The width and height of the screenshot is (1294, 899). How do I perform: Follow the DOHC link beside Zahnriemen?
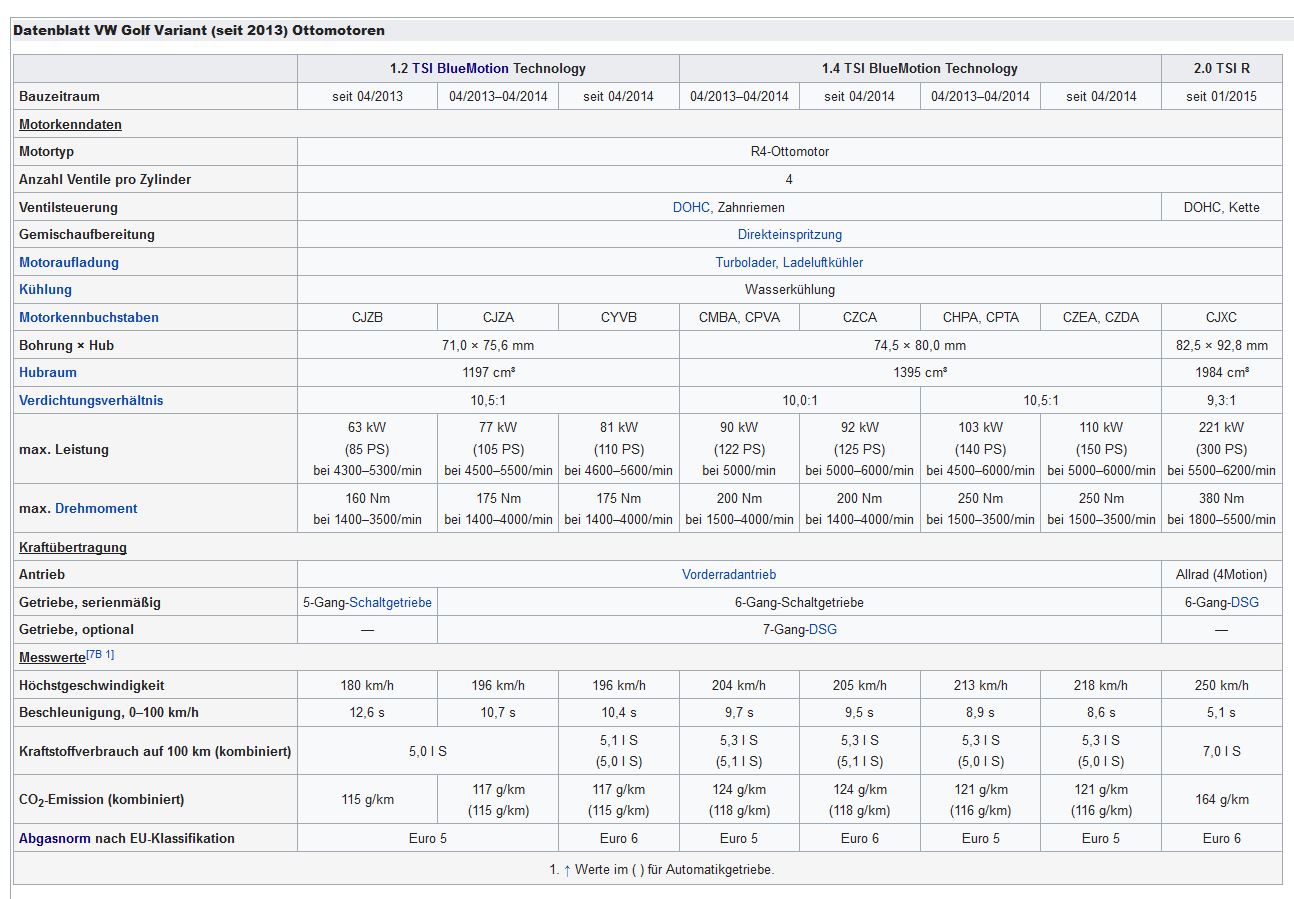coord(691,208)
